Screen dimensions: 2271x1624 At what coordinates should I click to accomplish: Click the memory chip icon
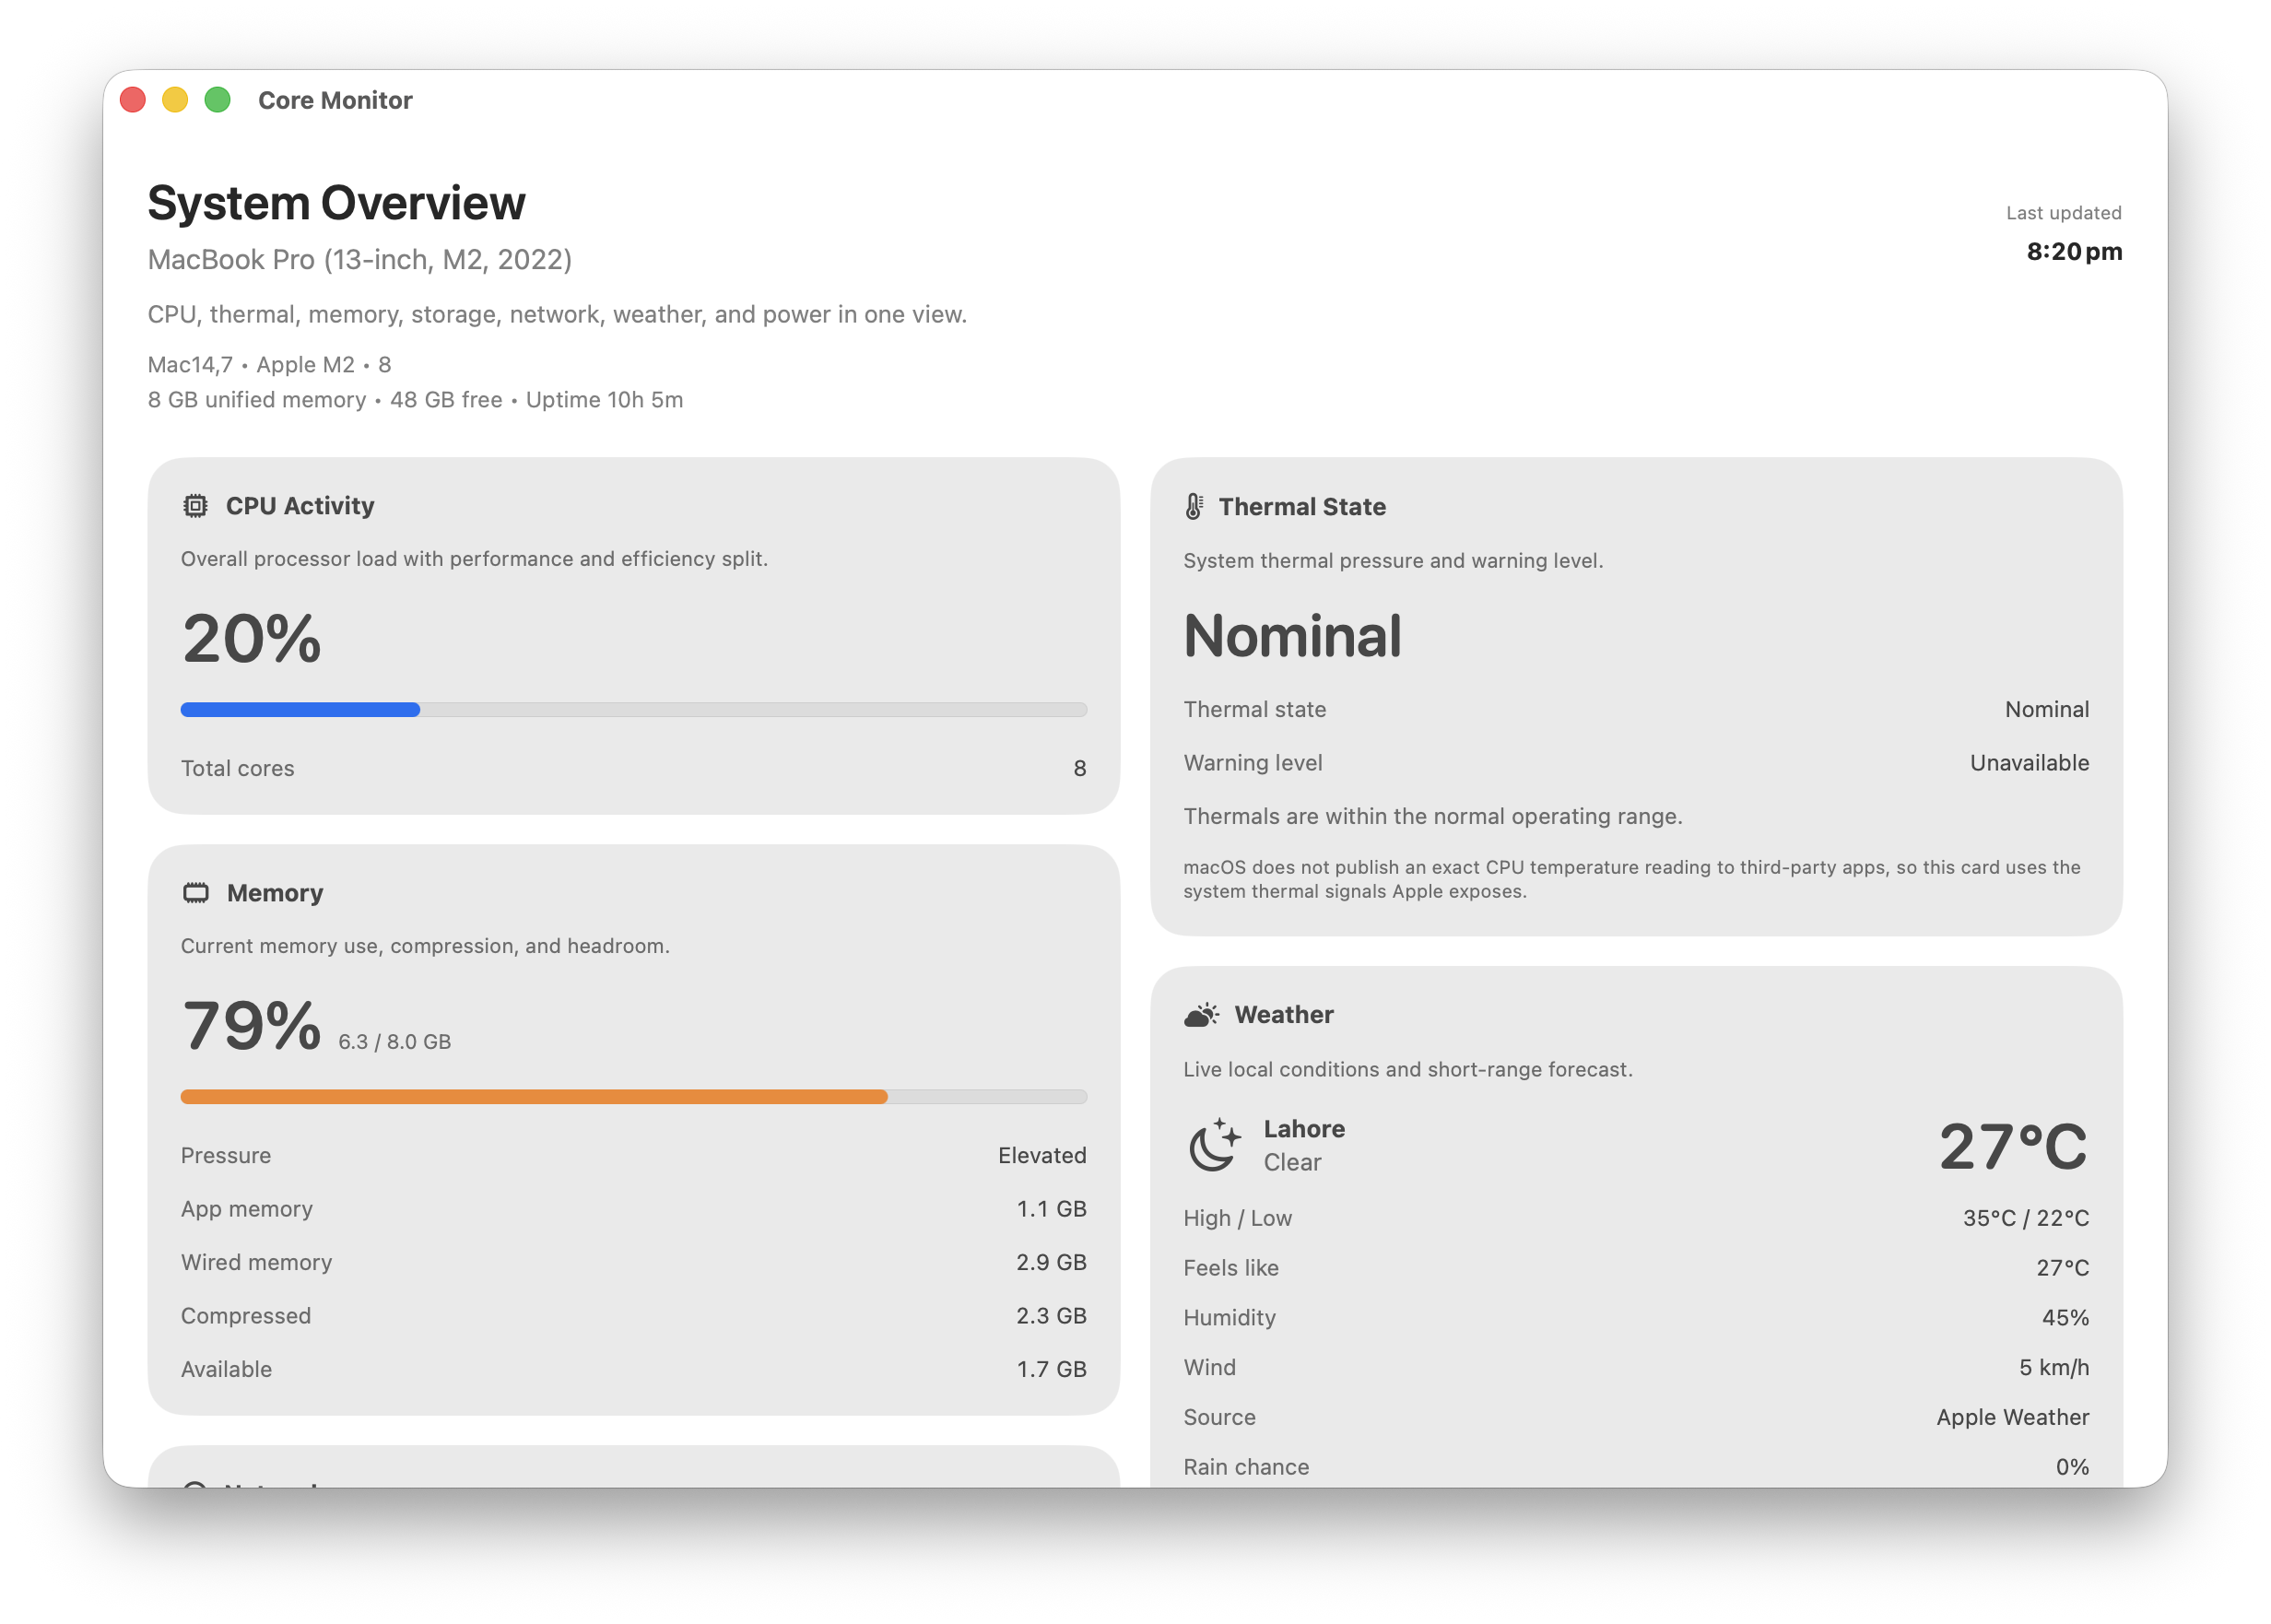(196, 893)
